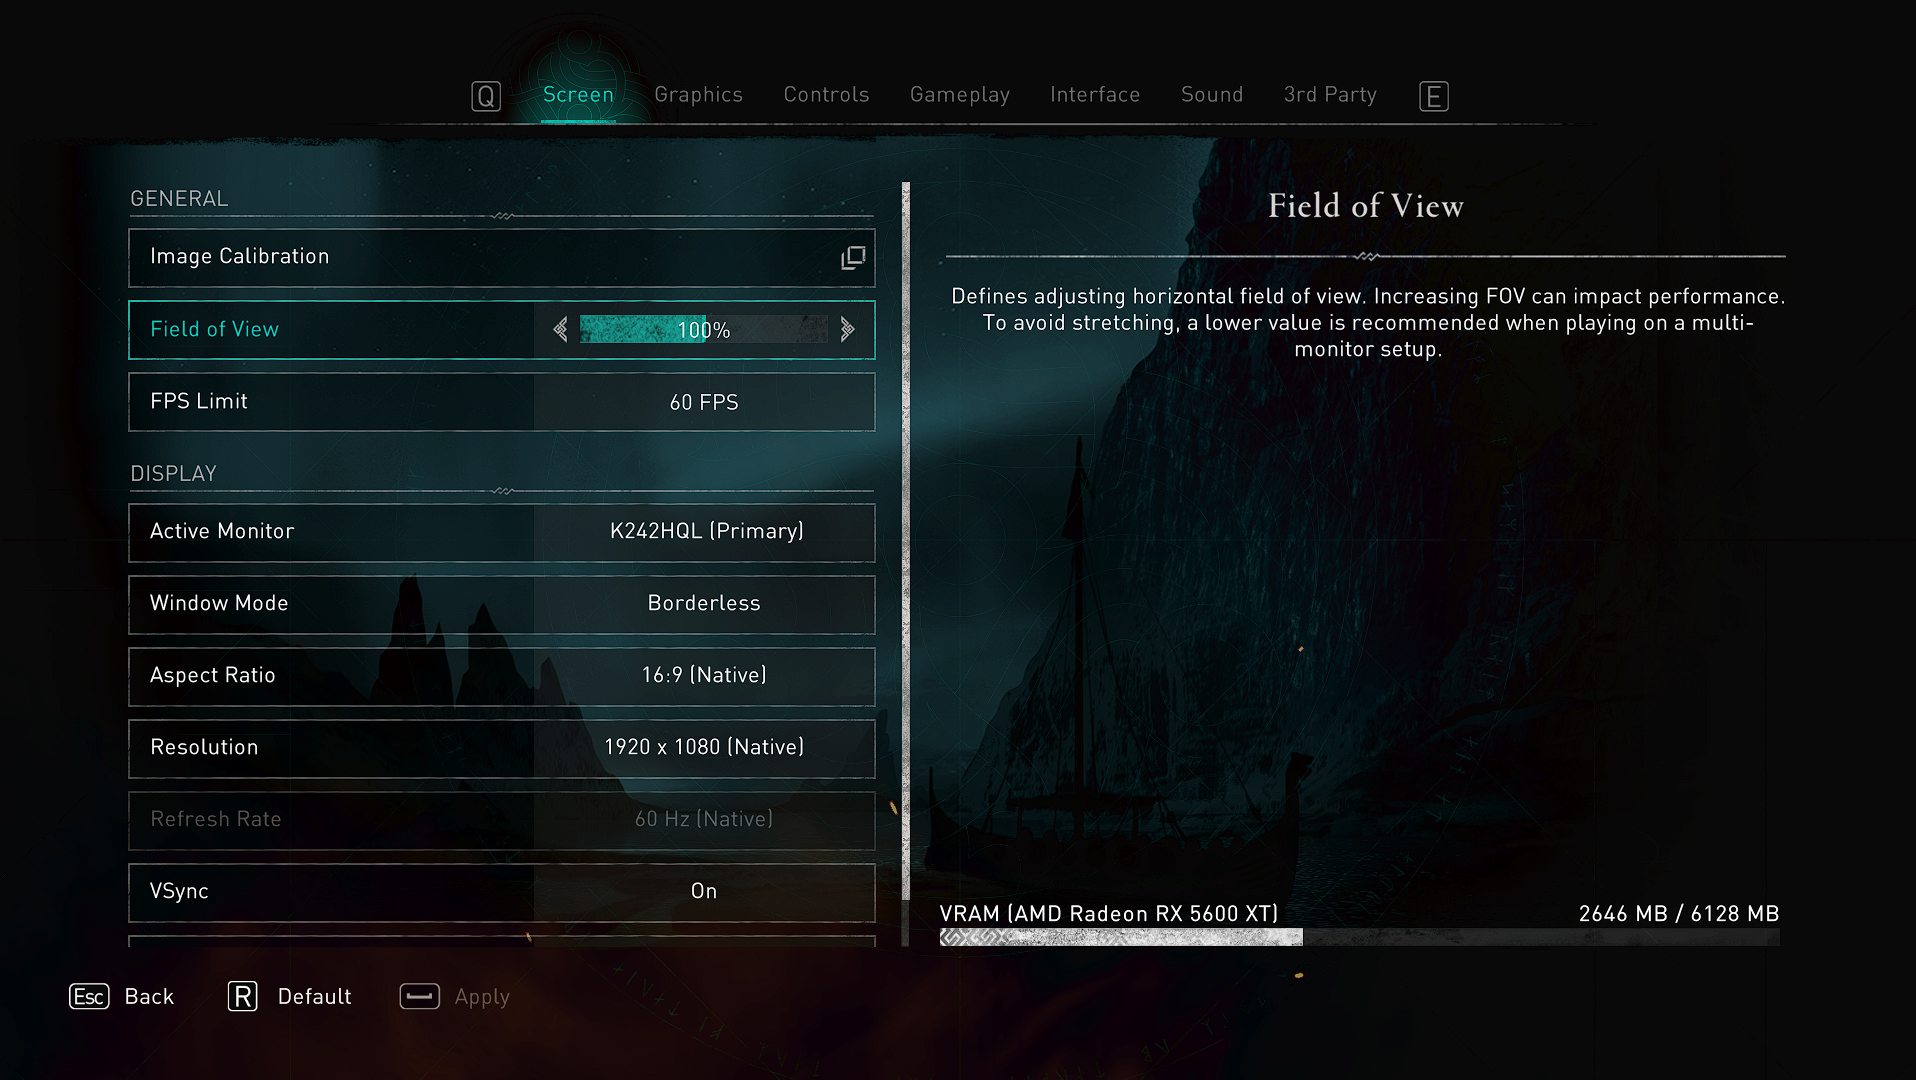The image size is (1916, 1080).
Task: Change the Aspect Ratio setting
Action: 703,676
